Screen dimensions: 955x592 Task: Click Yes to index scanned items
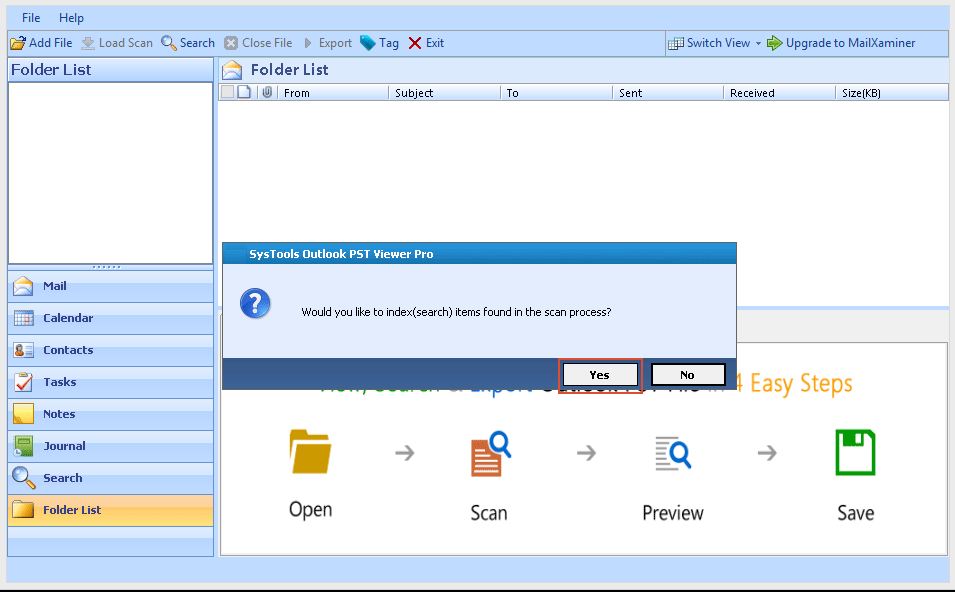[x=600, y=375]
